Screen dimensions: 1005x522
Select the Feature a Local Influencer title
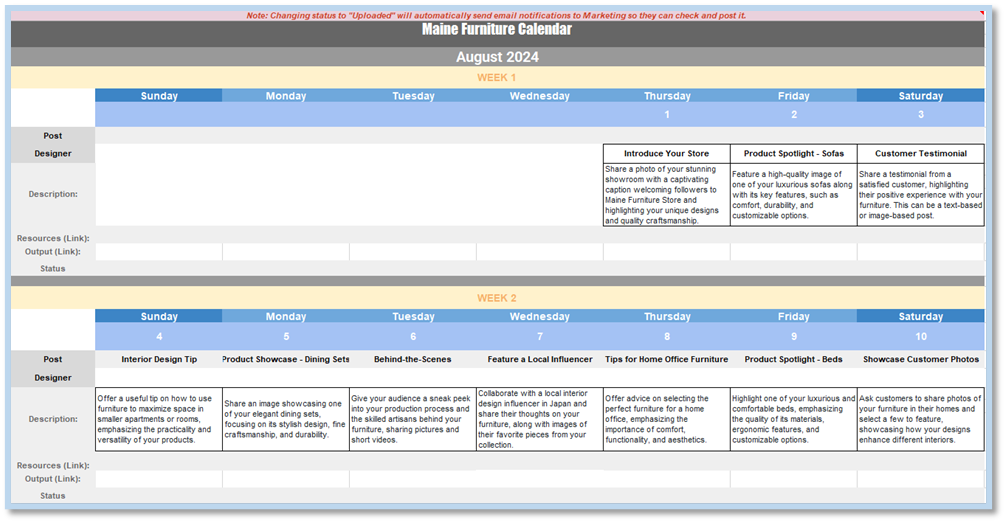(x=540, y=360)
